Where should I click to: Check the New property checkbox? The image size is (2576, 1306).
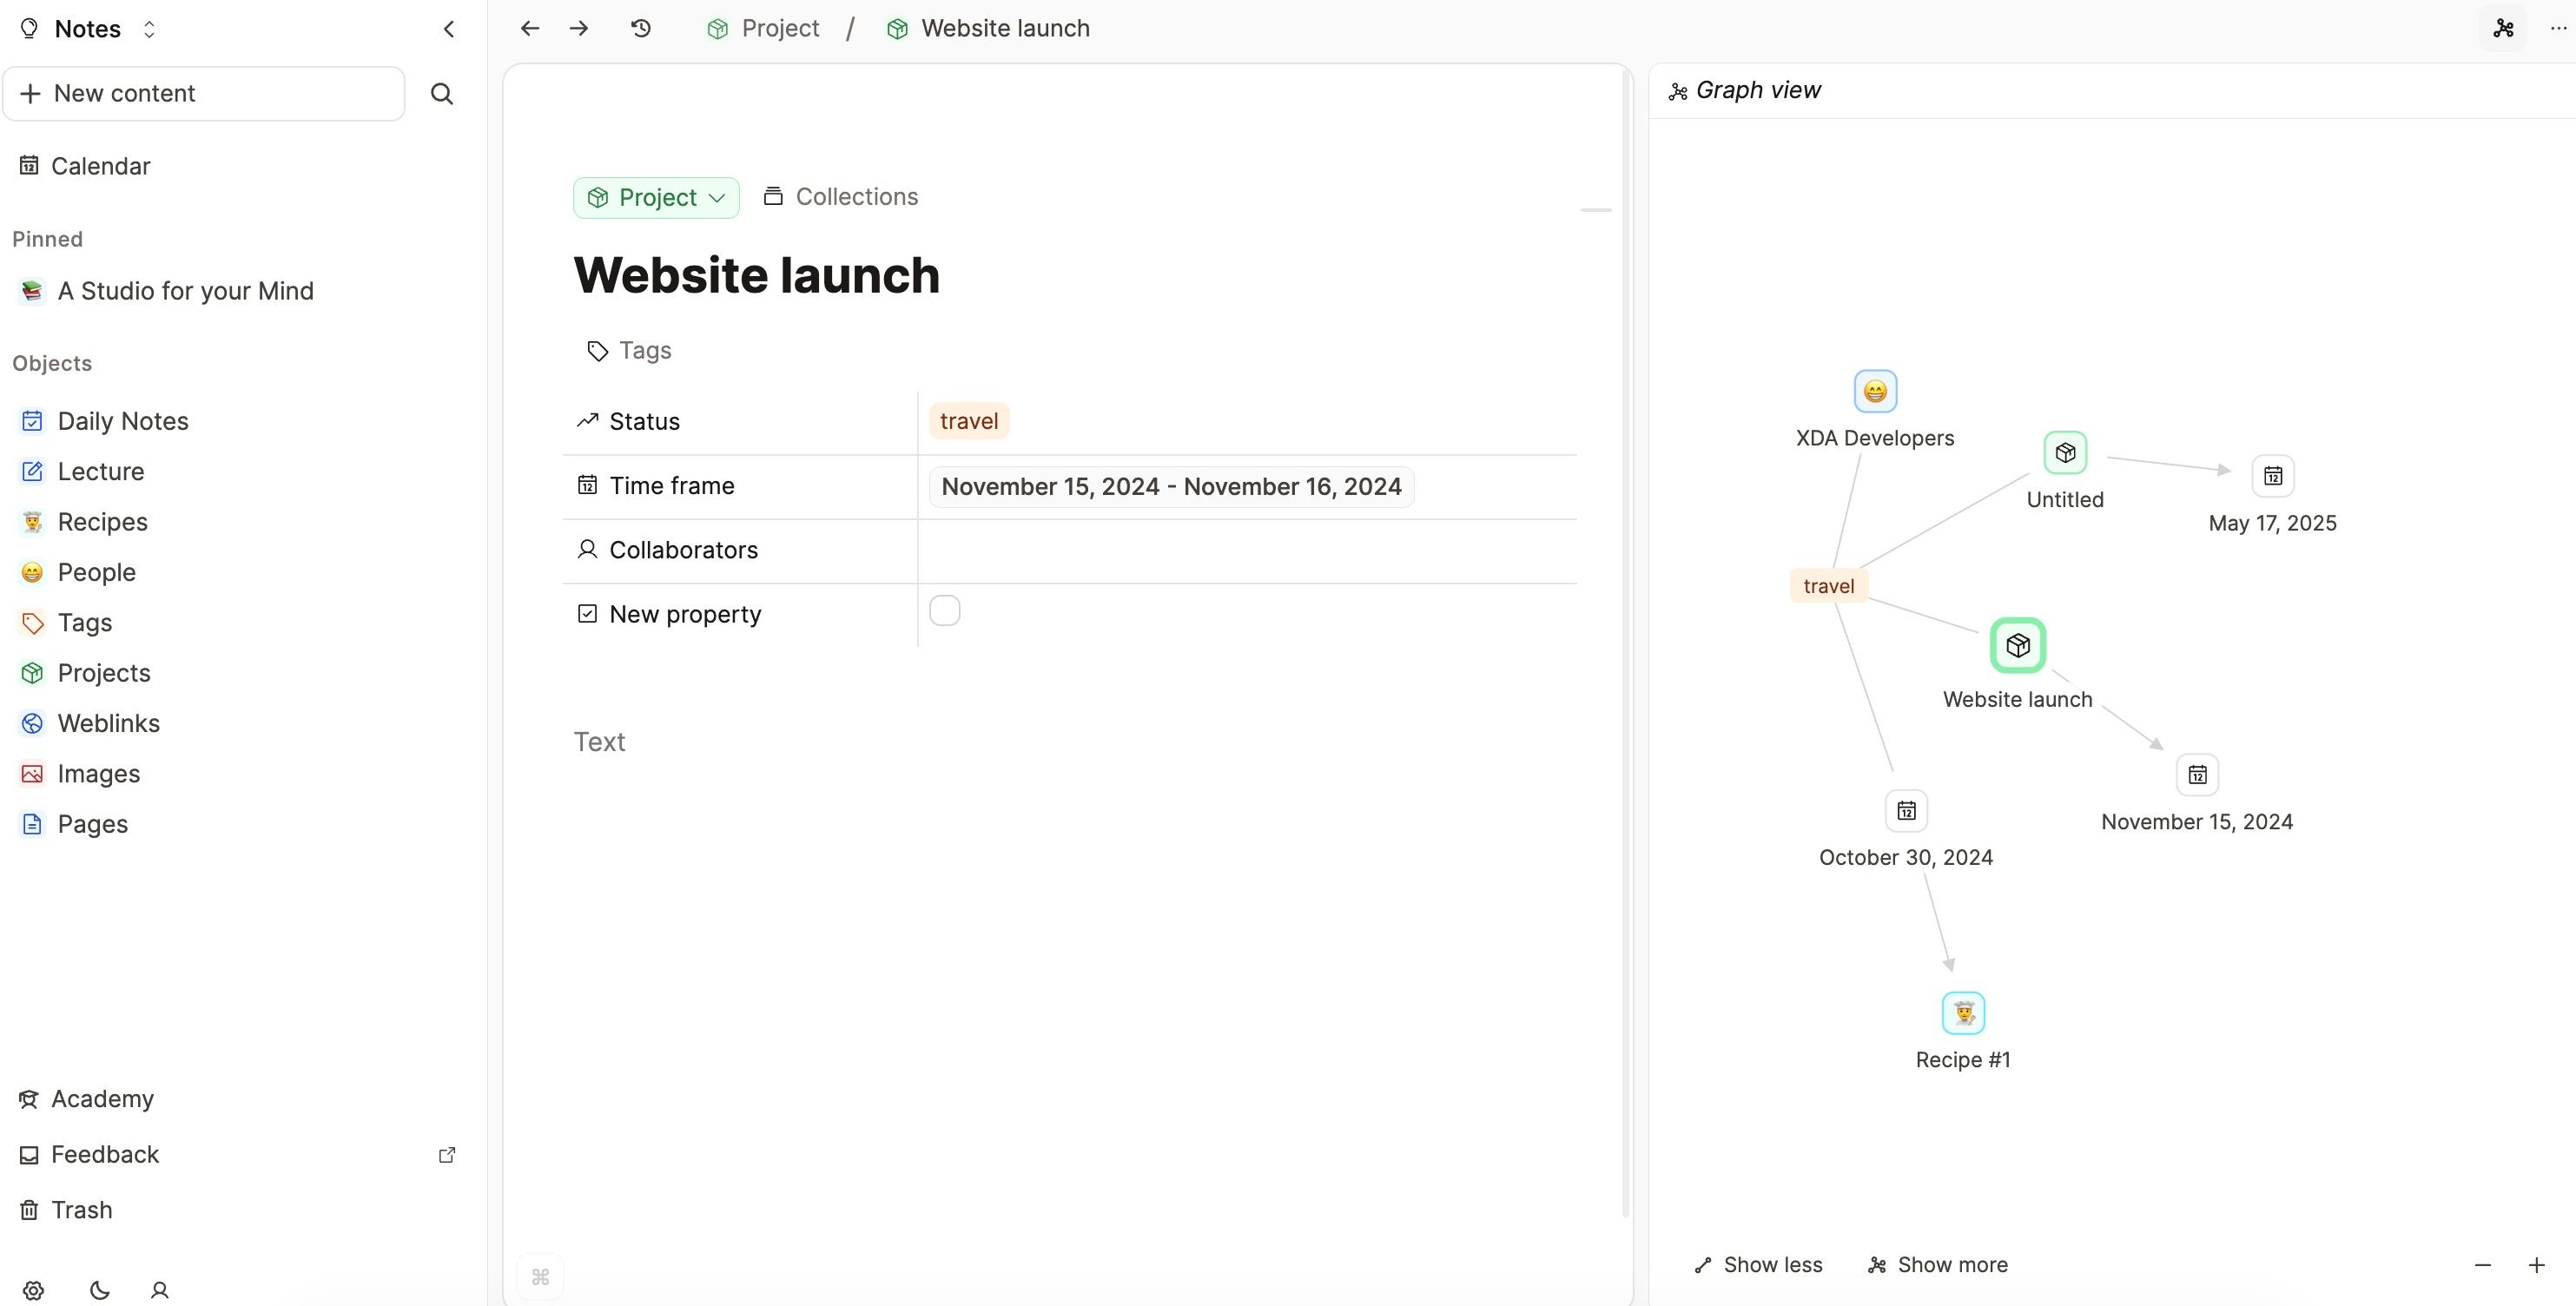click(944, 611)
